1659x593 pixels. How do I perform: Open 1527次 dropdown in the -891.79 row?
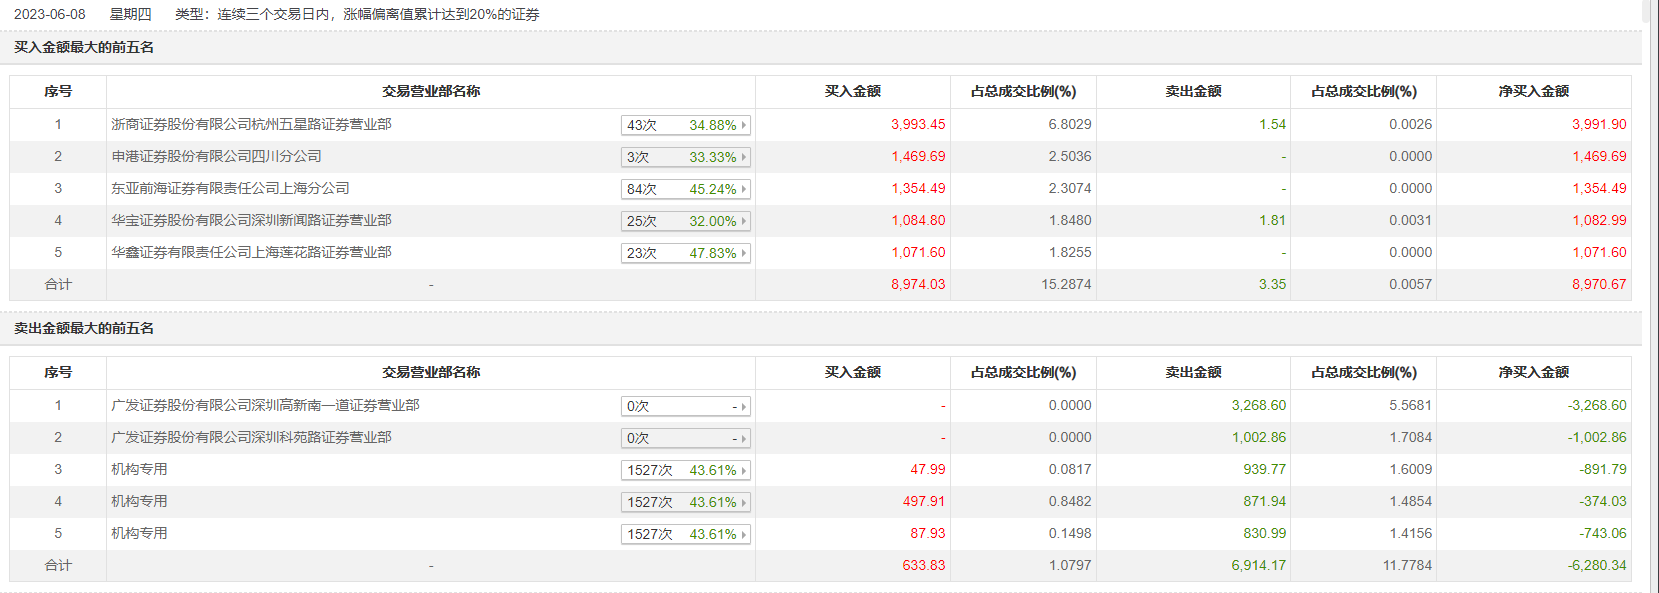(x=744, y=470)
